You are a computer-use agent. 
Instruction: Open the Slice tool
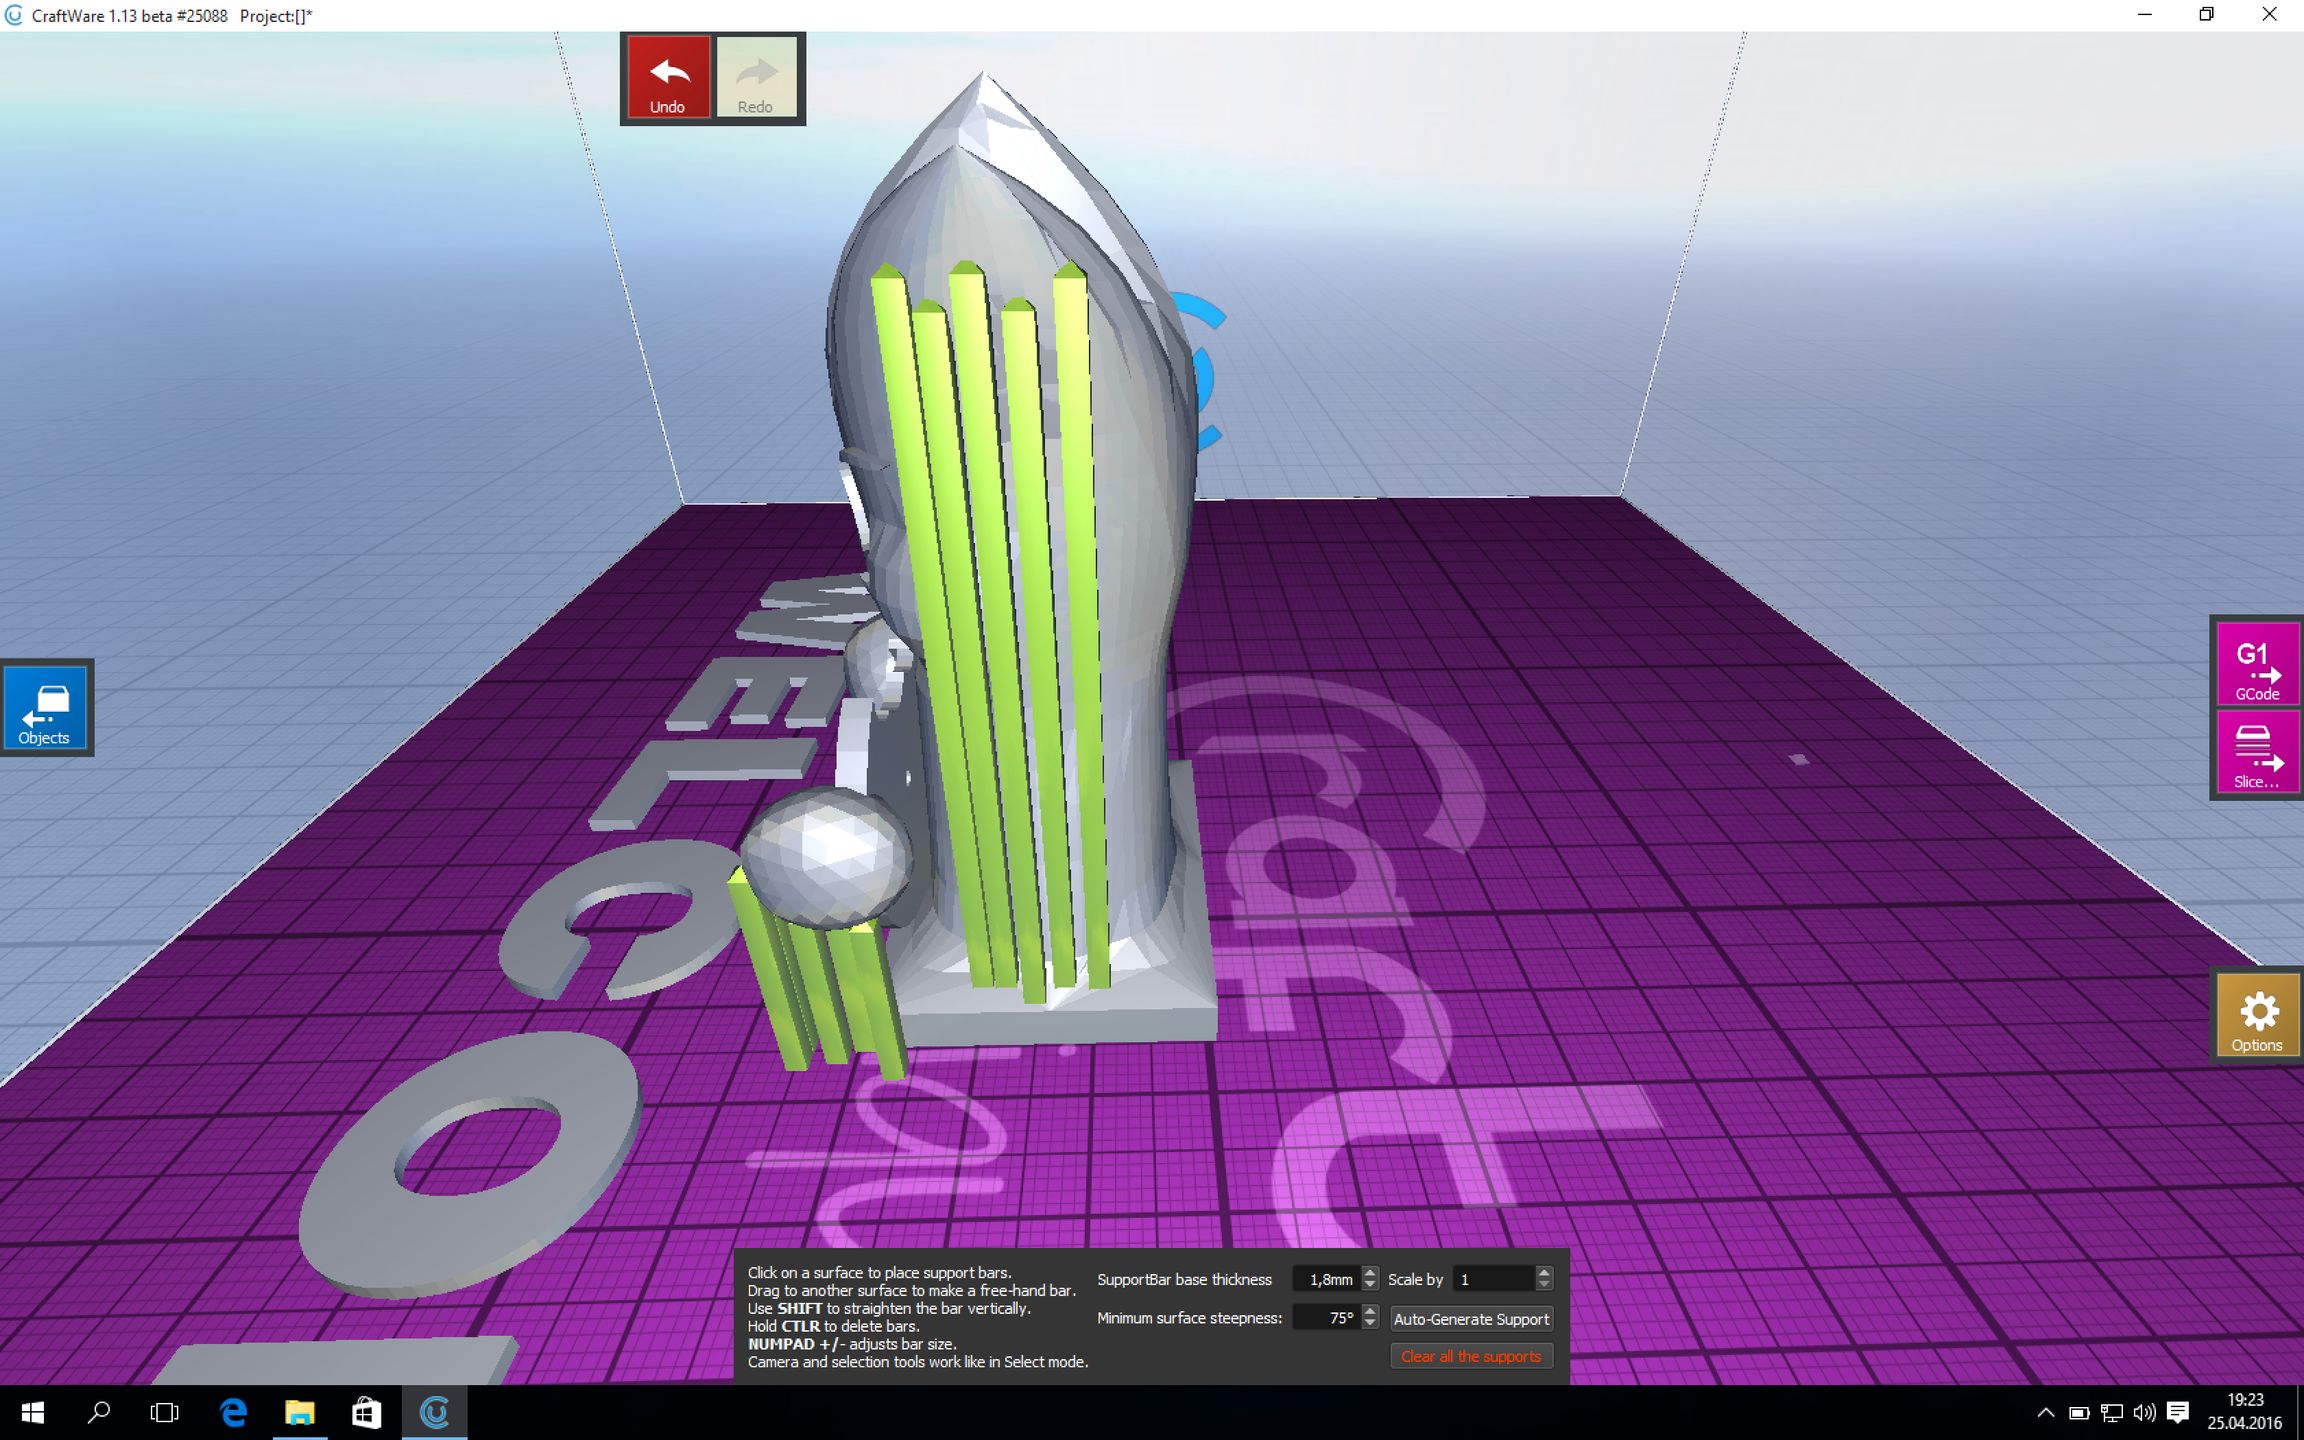(2257, 752)
